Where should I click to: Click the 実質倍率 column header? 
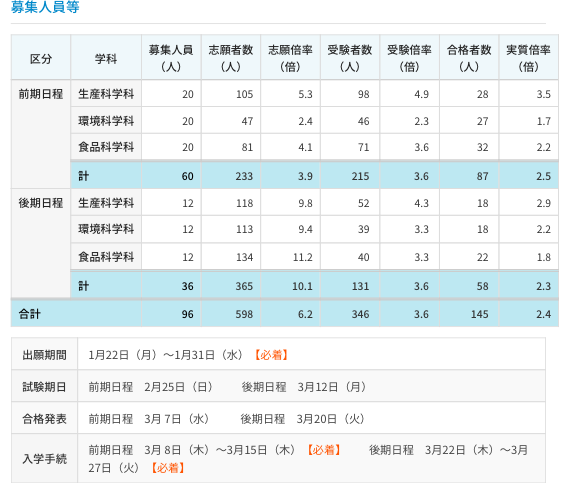tap(528, 58)
